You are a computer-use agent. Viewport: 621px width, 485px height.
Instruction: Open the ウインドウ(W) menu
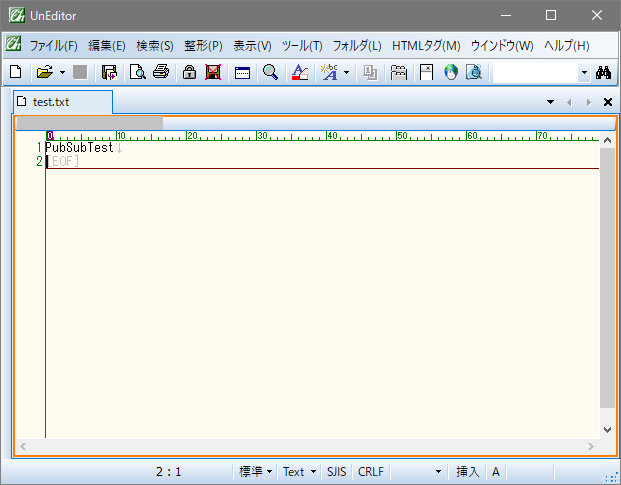502,46
